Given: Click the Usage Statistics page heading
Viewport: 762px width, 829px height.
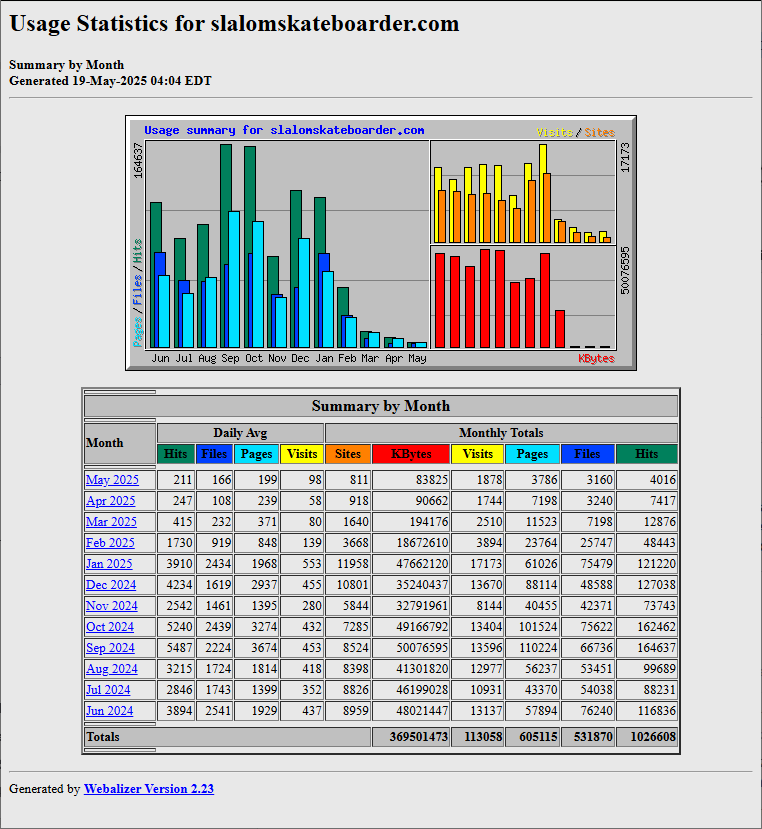Looking at the screenshot, I should [x=234, y=24].
